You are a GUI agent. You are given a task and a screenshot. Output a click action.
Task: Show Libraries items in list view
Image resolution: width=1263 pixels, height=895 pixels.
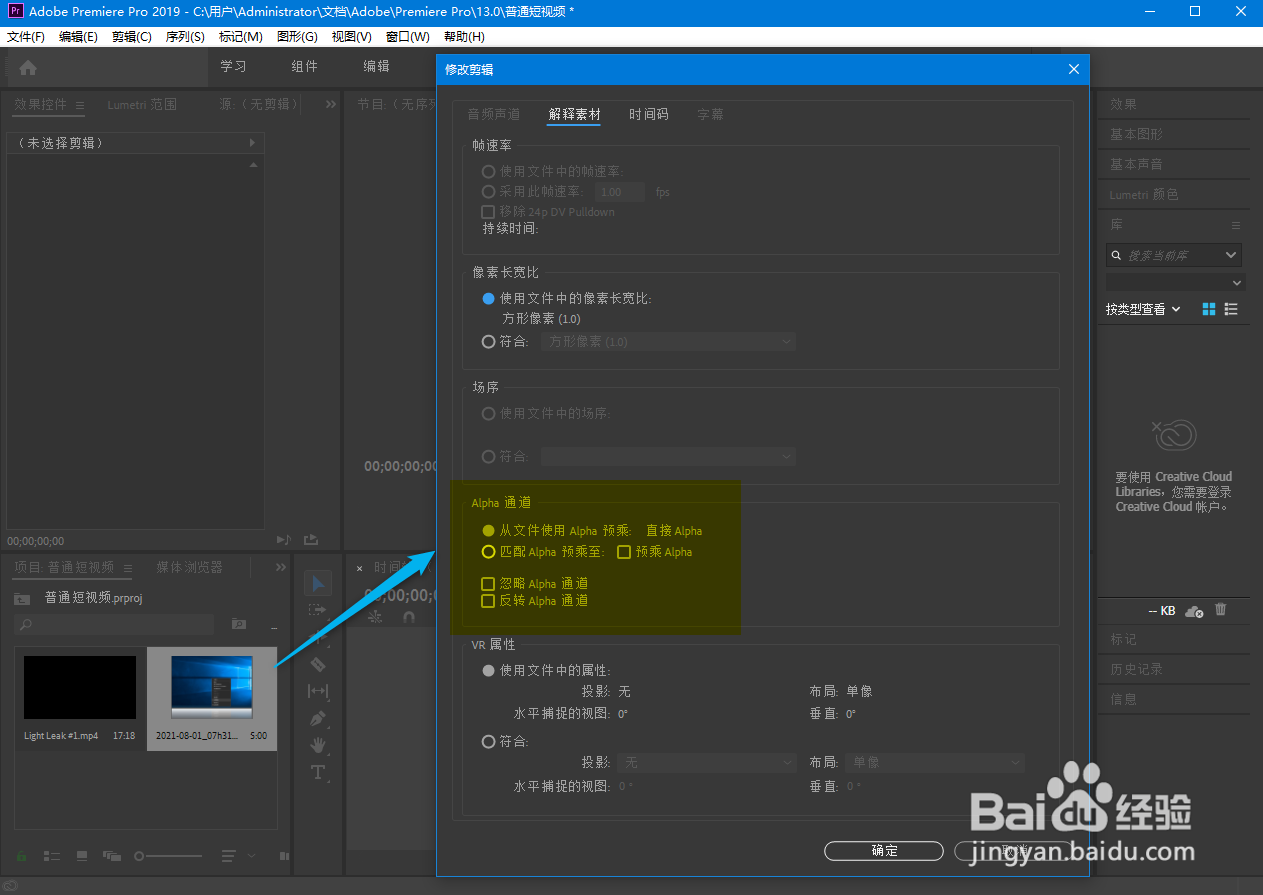(1231, 309)
